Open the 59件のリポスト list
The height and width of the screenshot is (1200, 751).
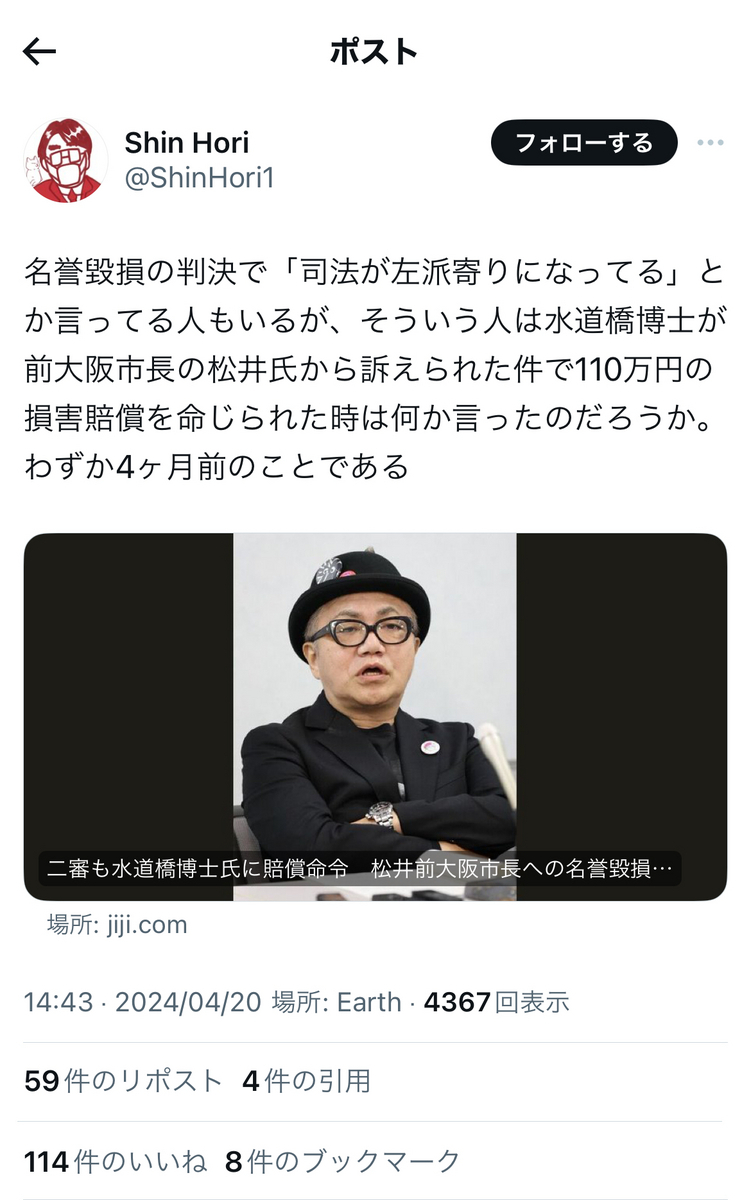pyautogui.click(x=123, y=1081)
